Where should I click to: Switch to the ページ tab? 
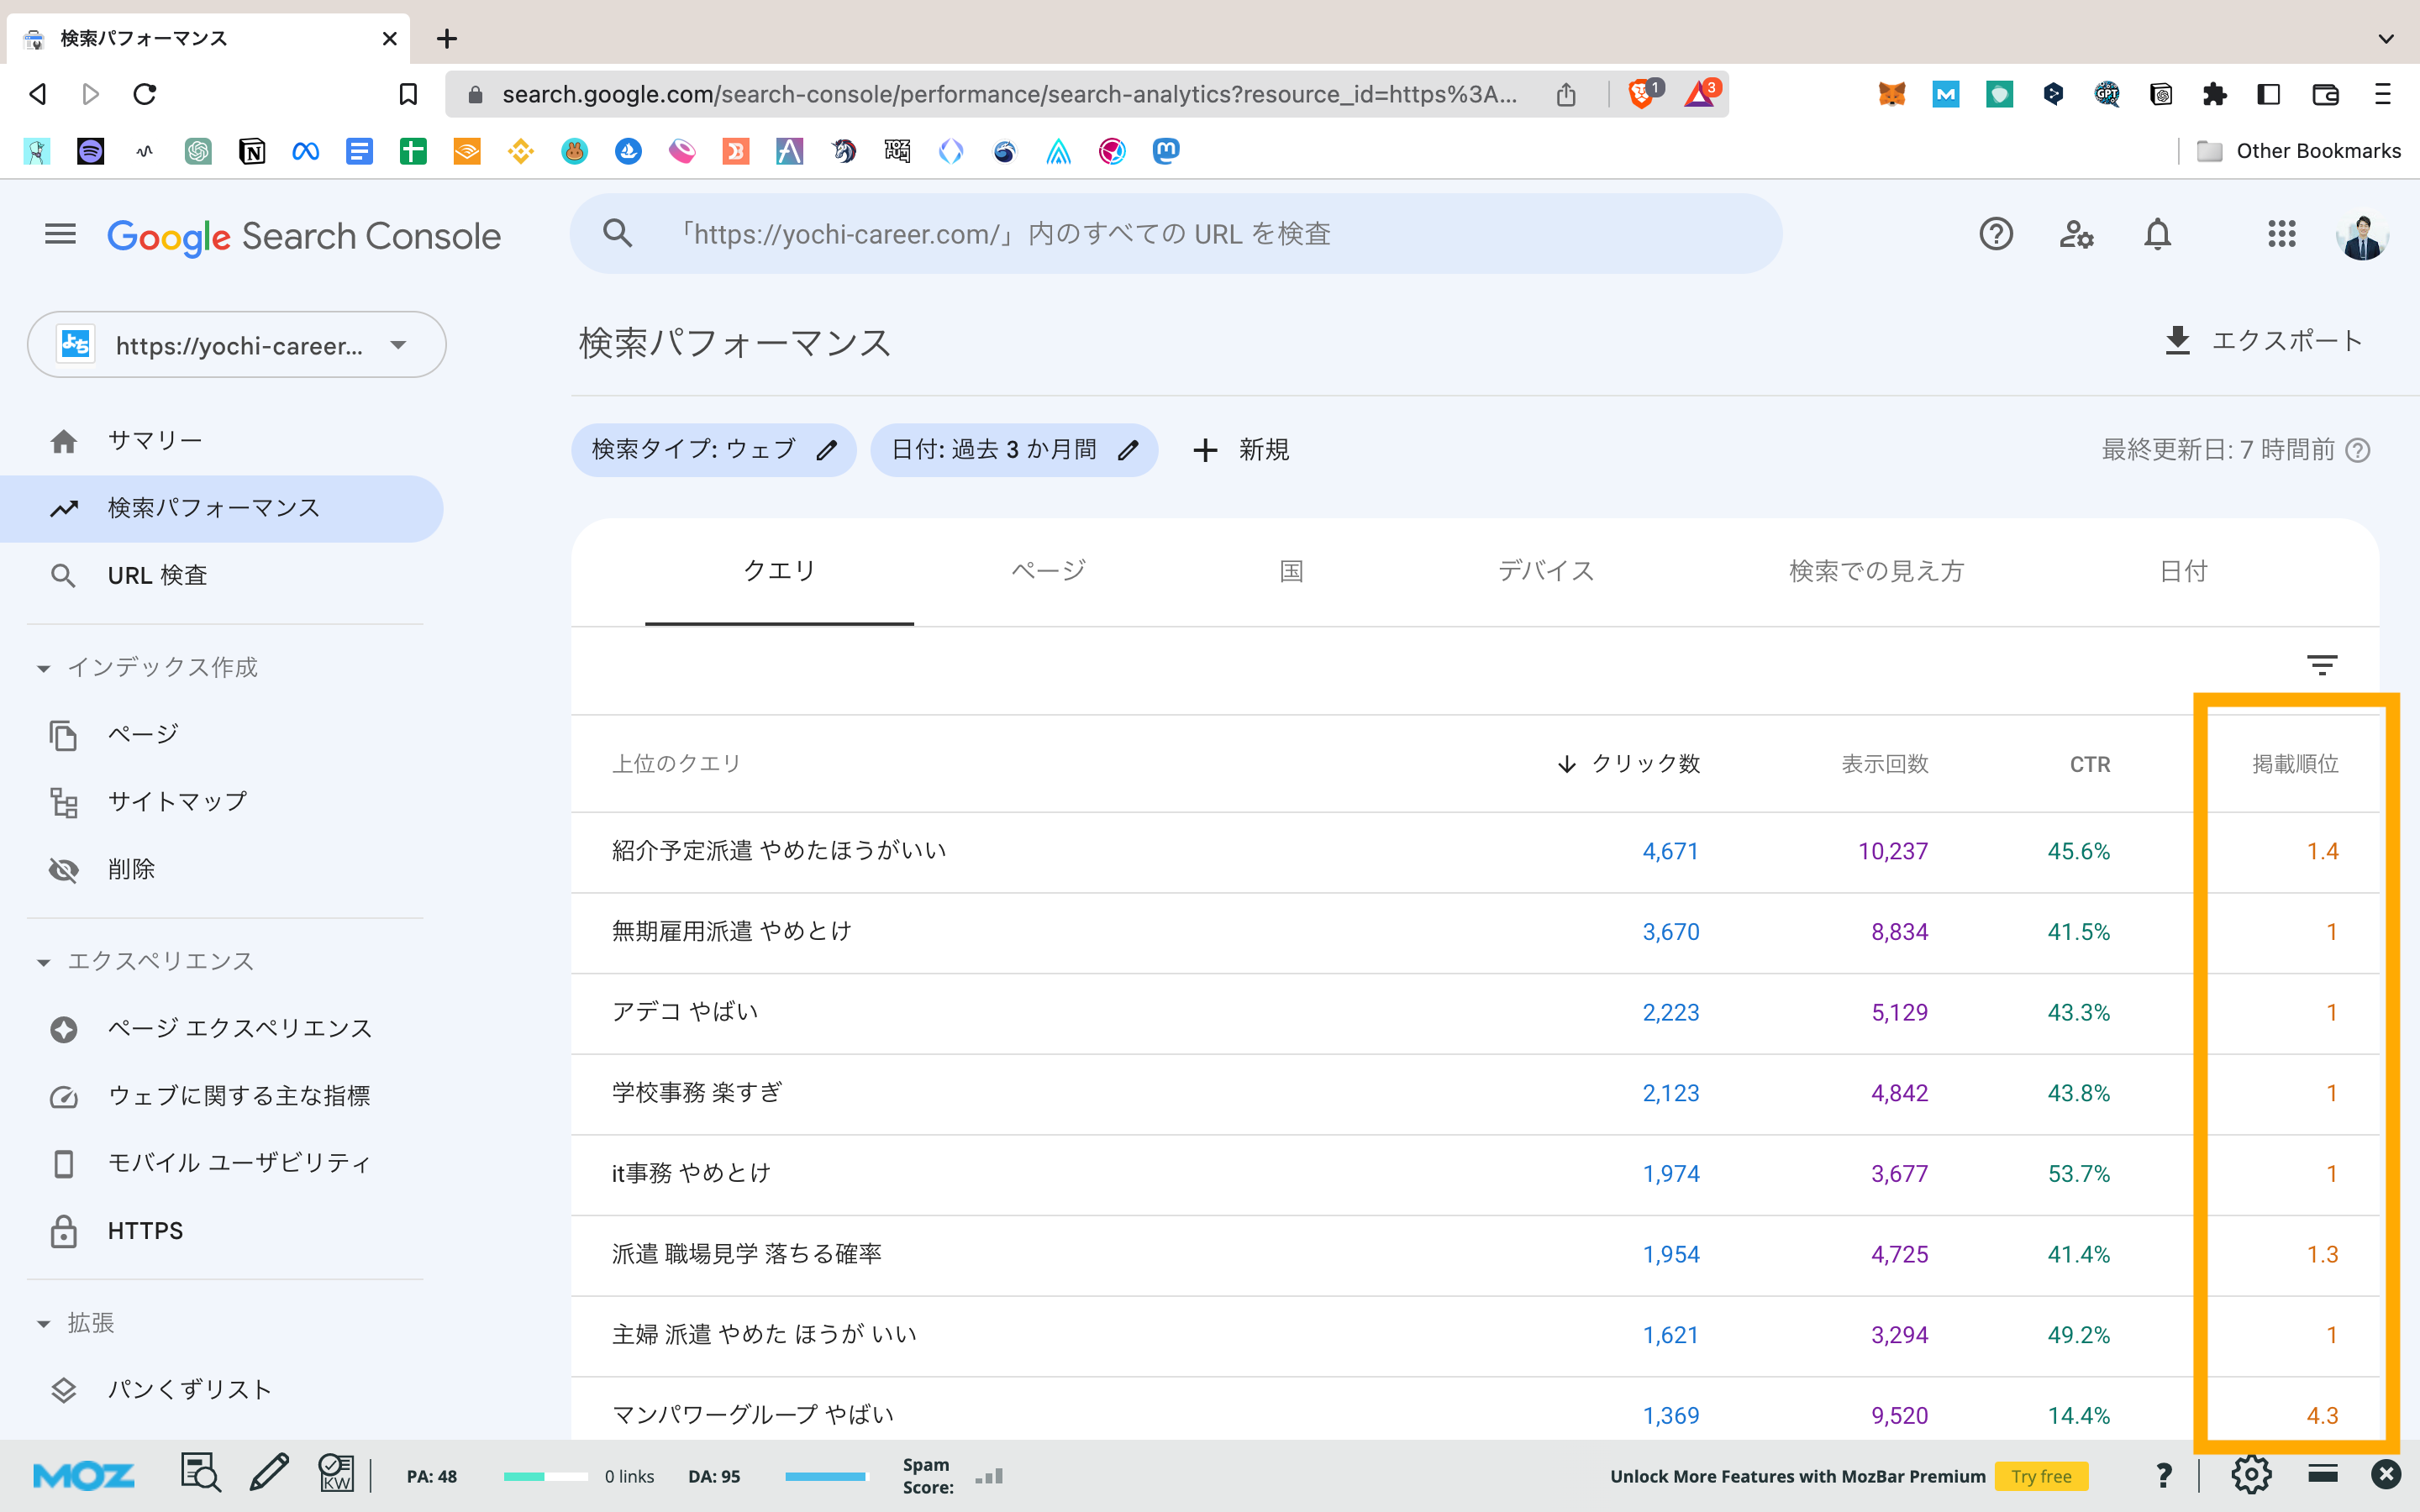[1047, 571]
